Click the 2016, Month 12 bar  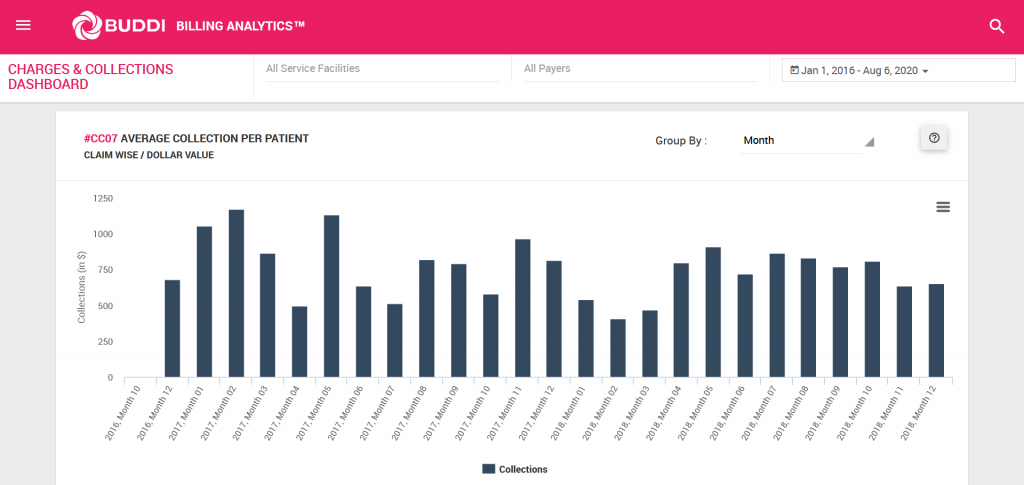click(x=172, y=328)
